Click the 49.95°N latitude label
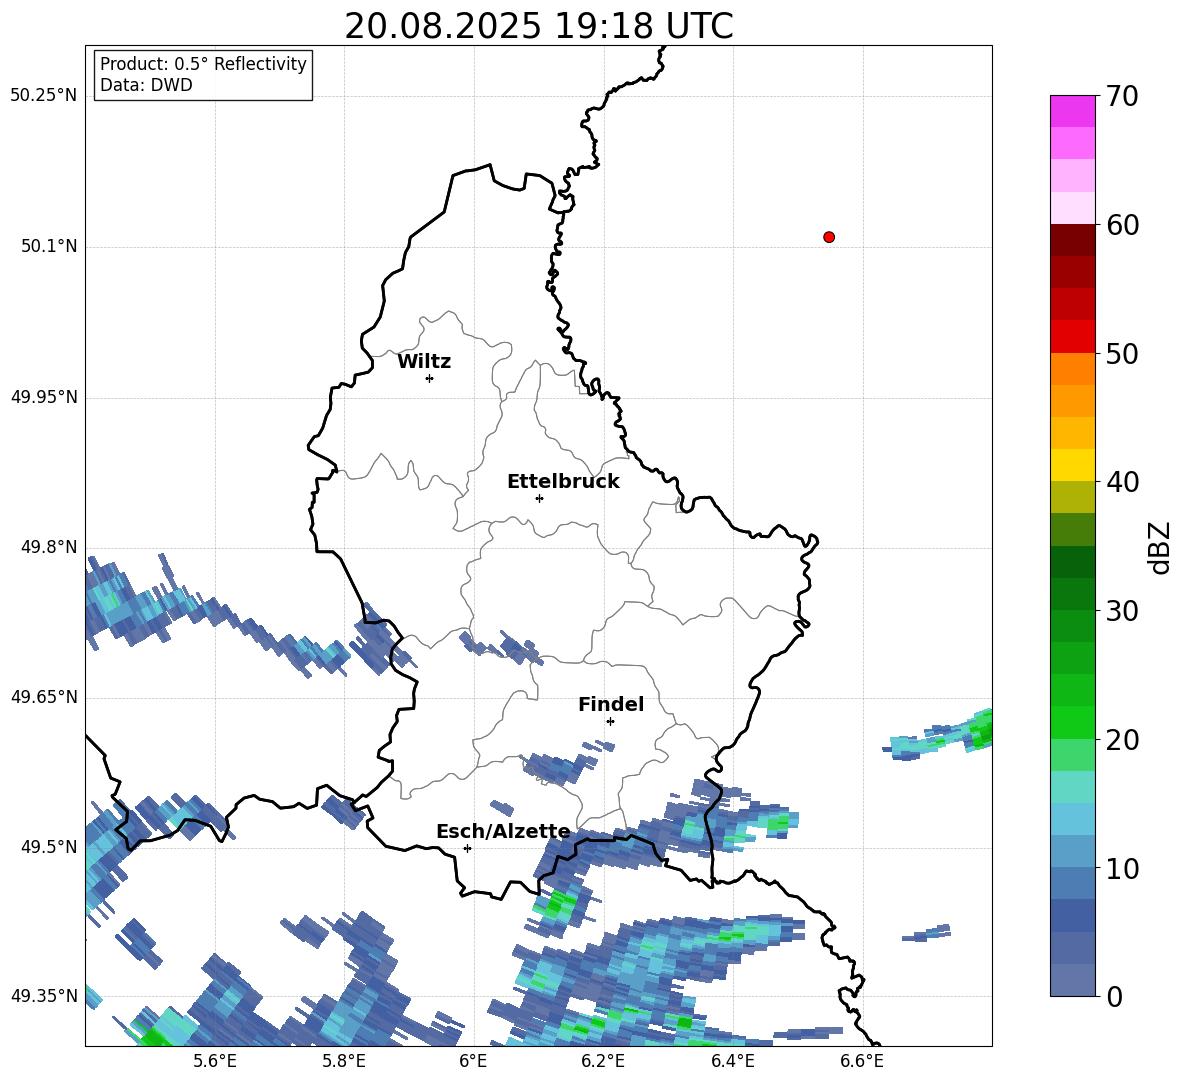 pyautogui.click(x=44, y=396)
